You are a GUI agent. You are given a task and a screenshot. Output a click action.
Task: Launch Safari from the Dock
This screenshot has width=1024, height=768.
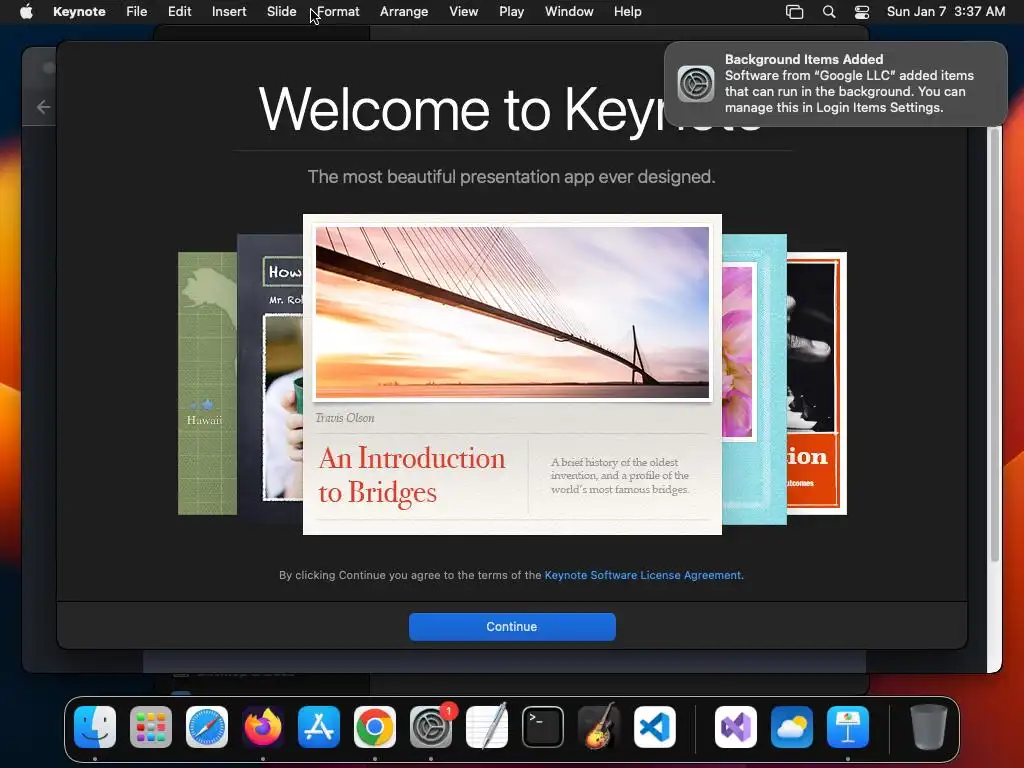click(207, 727)
